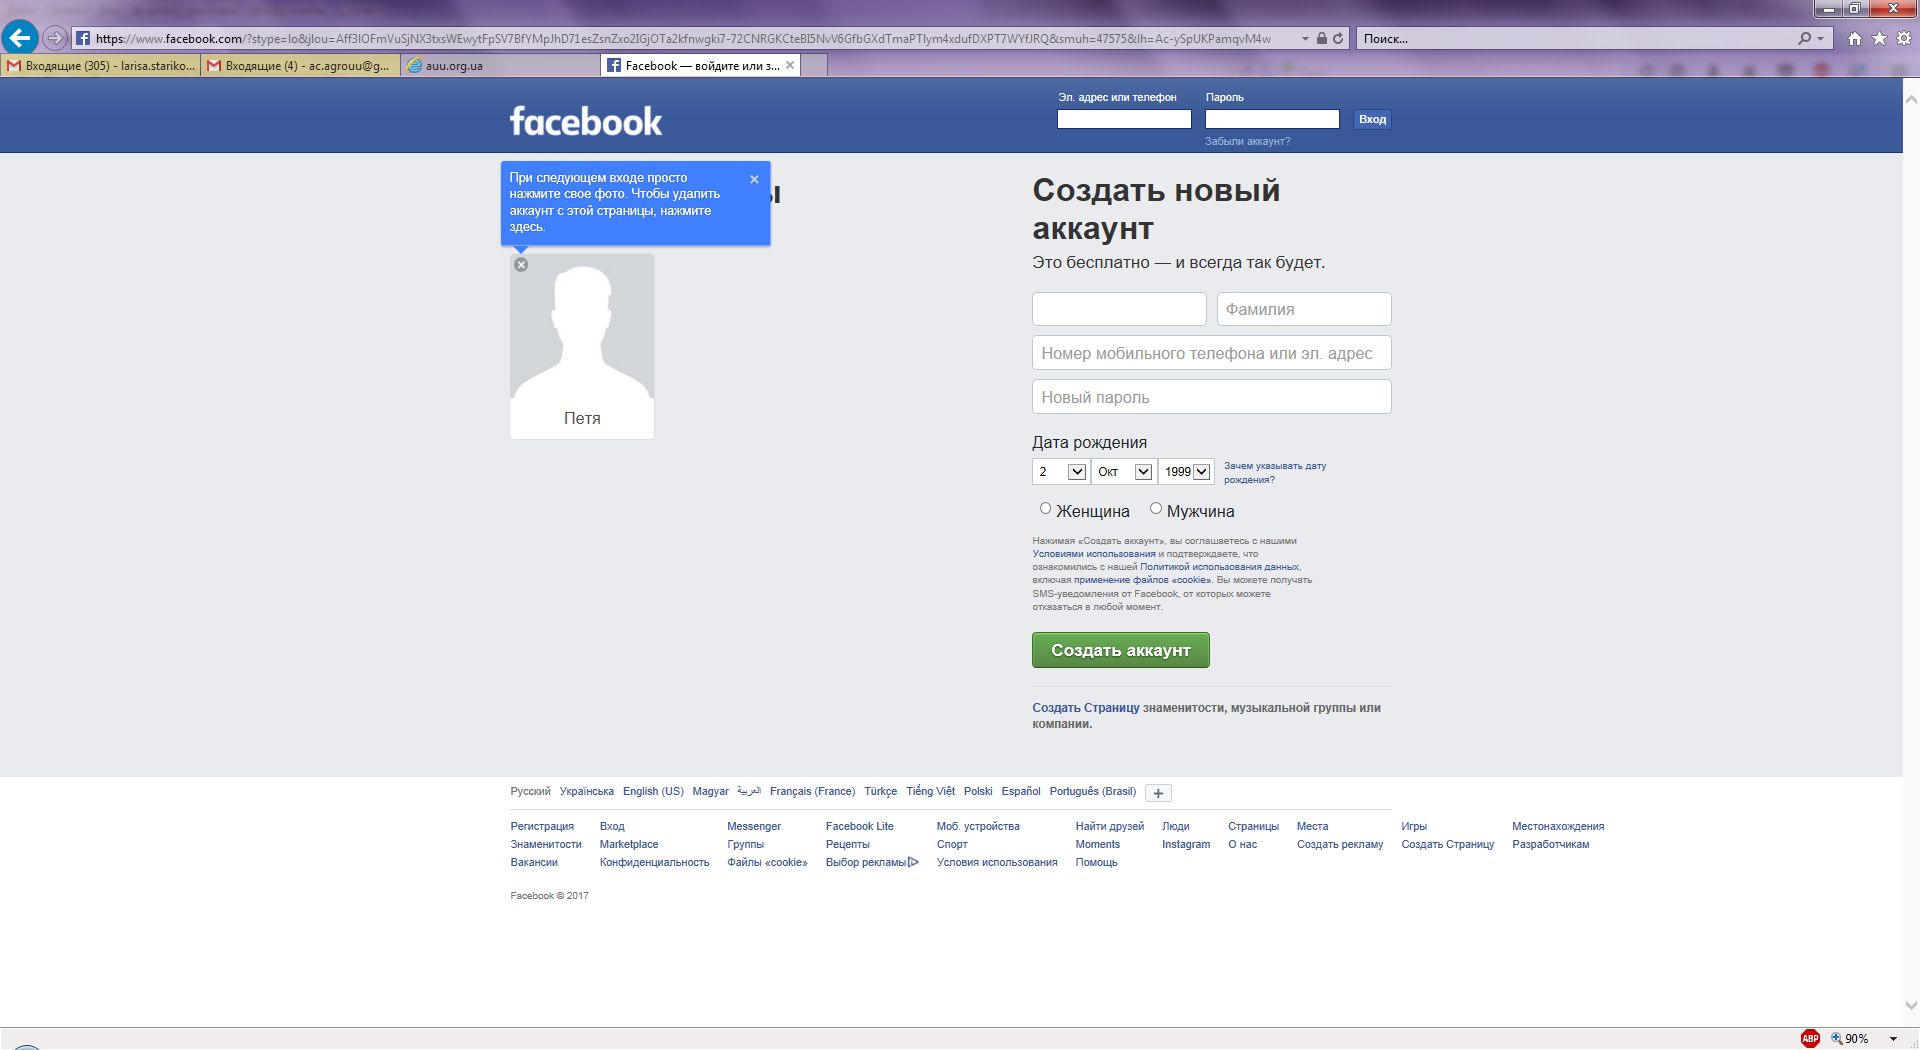Viewport: 1920px width, 1050px height.
Task: Open a new blank browser tab
Action: [814, 65]
